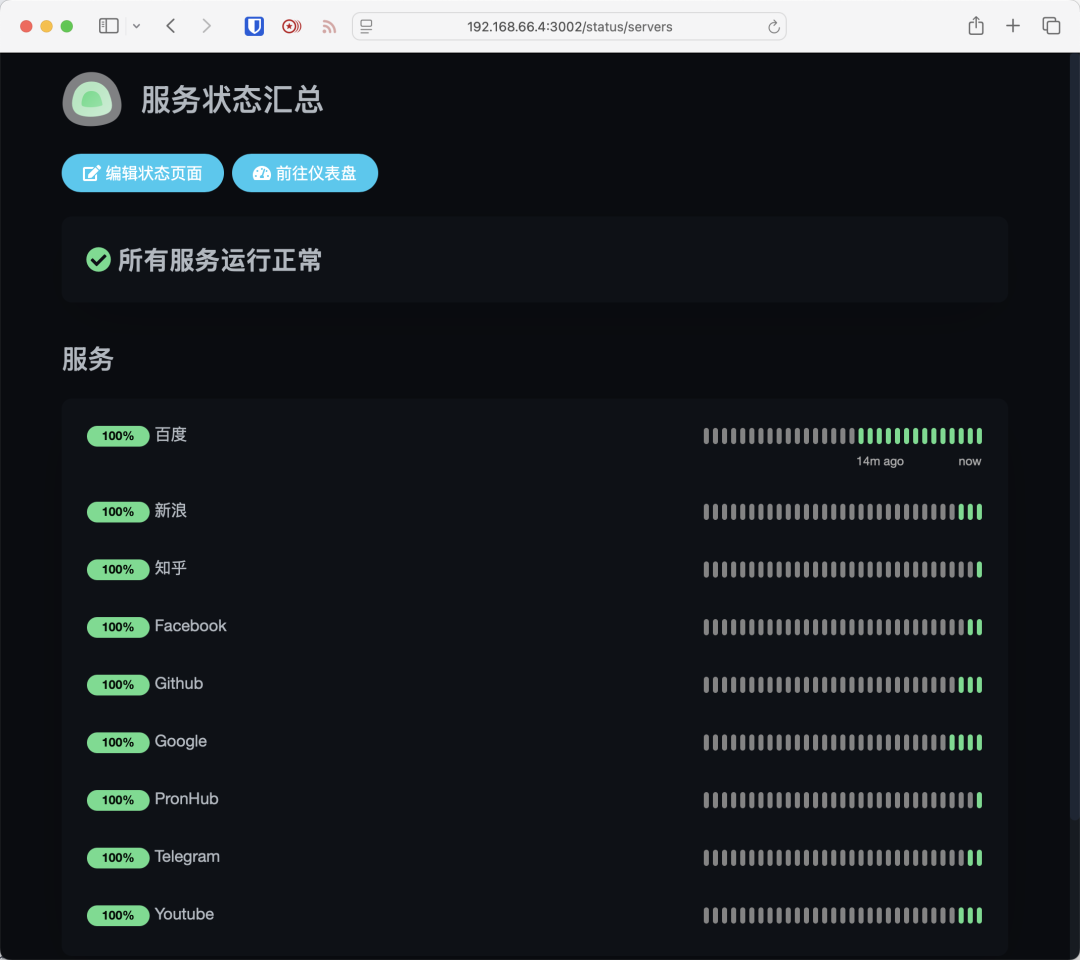
Task: Click the 知乎 service name
Action: (x=171, y=568)
